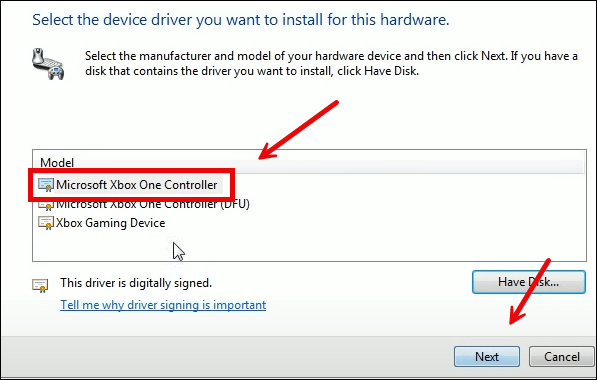Click the digitally signed certificate icon
The image size is (597, 380).
tap(40, 285)
